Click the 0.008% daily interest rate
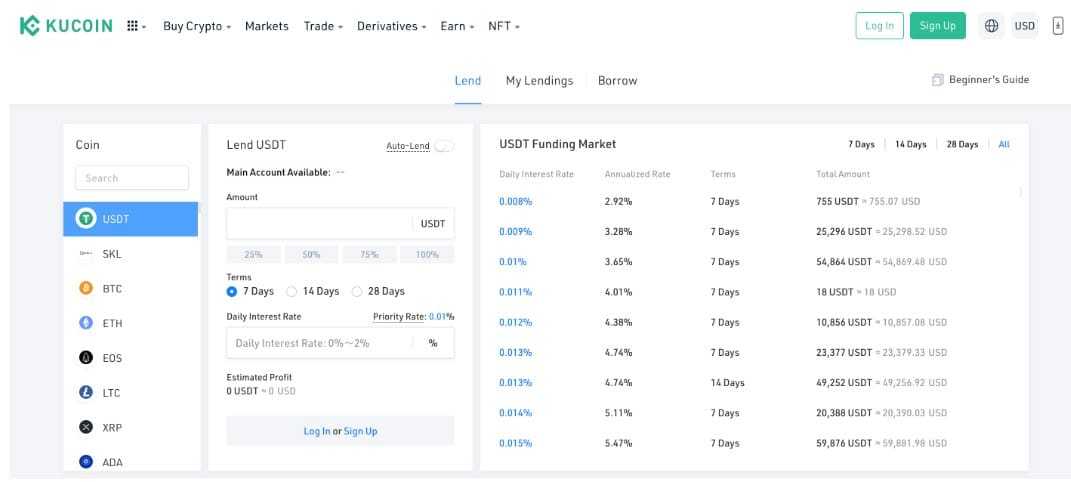The height and width of the screenshot is (482, 1071). (516, 201)
